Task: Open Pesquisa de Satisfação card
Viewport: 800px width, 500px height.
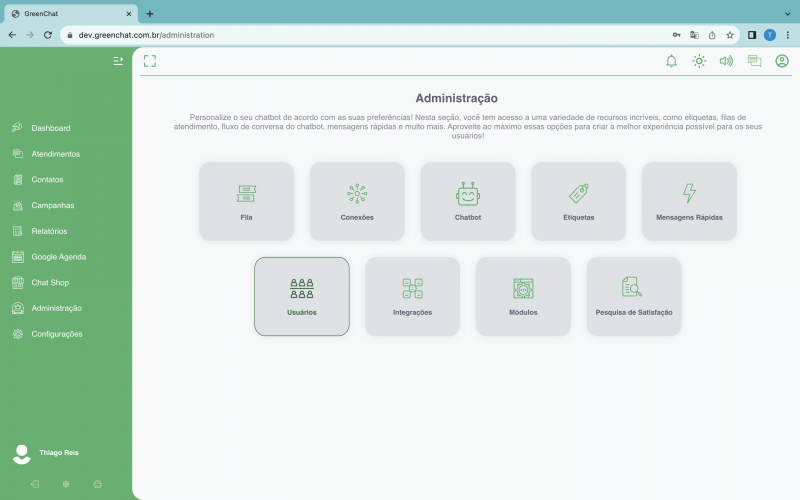Action: tap(634, 296)
